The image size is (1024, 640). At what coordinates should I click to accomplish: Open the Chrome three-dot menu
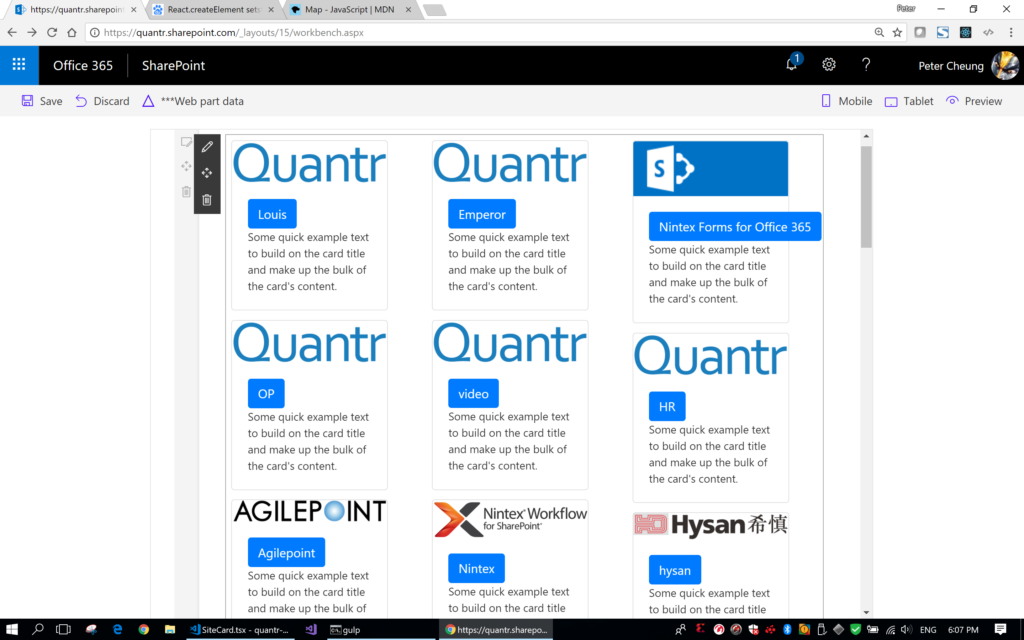click(1011, 32)
